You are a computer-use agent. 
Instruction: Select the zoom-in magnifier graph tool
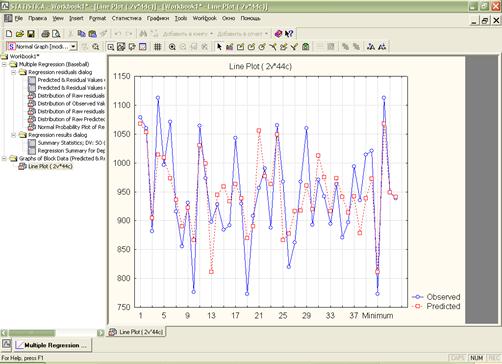point(172,47)
